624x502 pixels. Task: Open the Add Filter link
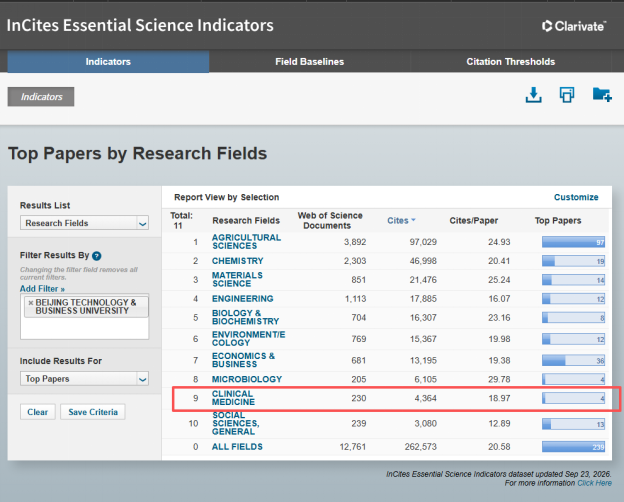tap(42, 289)
